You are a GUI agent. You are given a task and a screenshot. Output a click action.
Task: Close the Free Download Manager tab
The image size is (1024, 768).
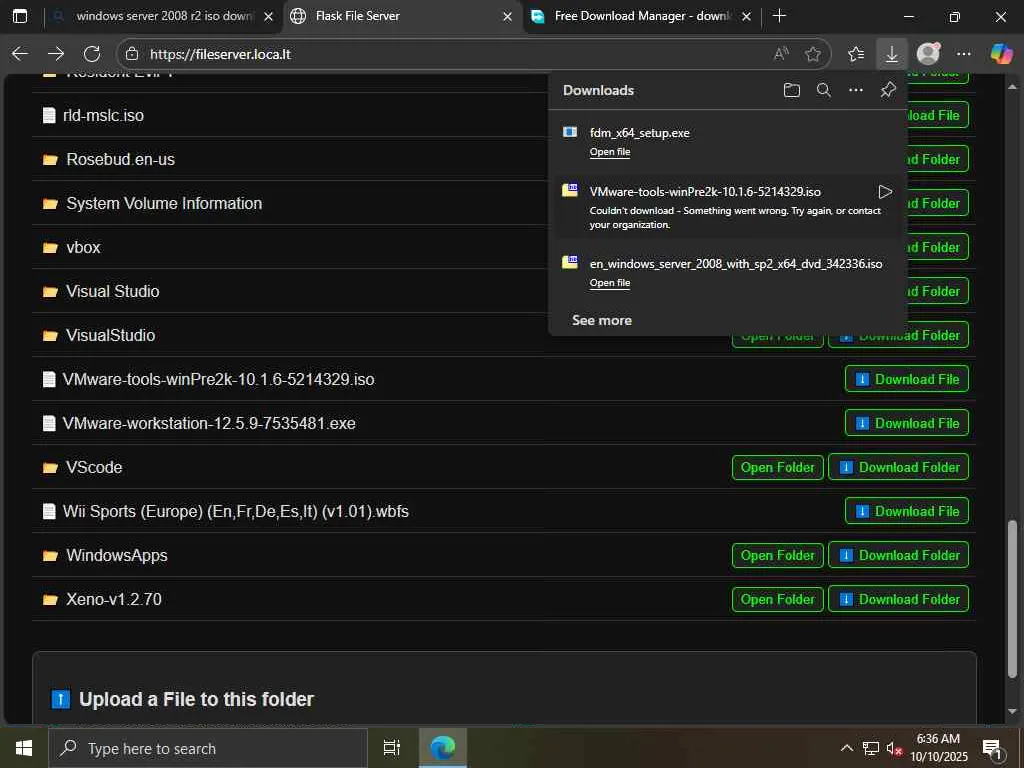tap(746, 16)
